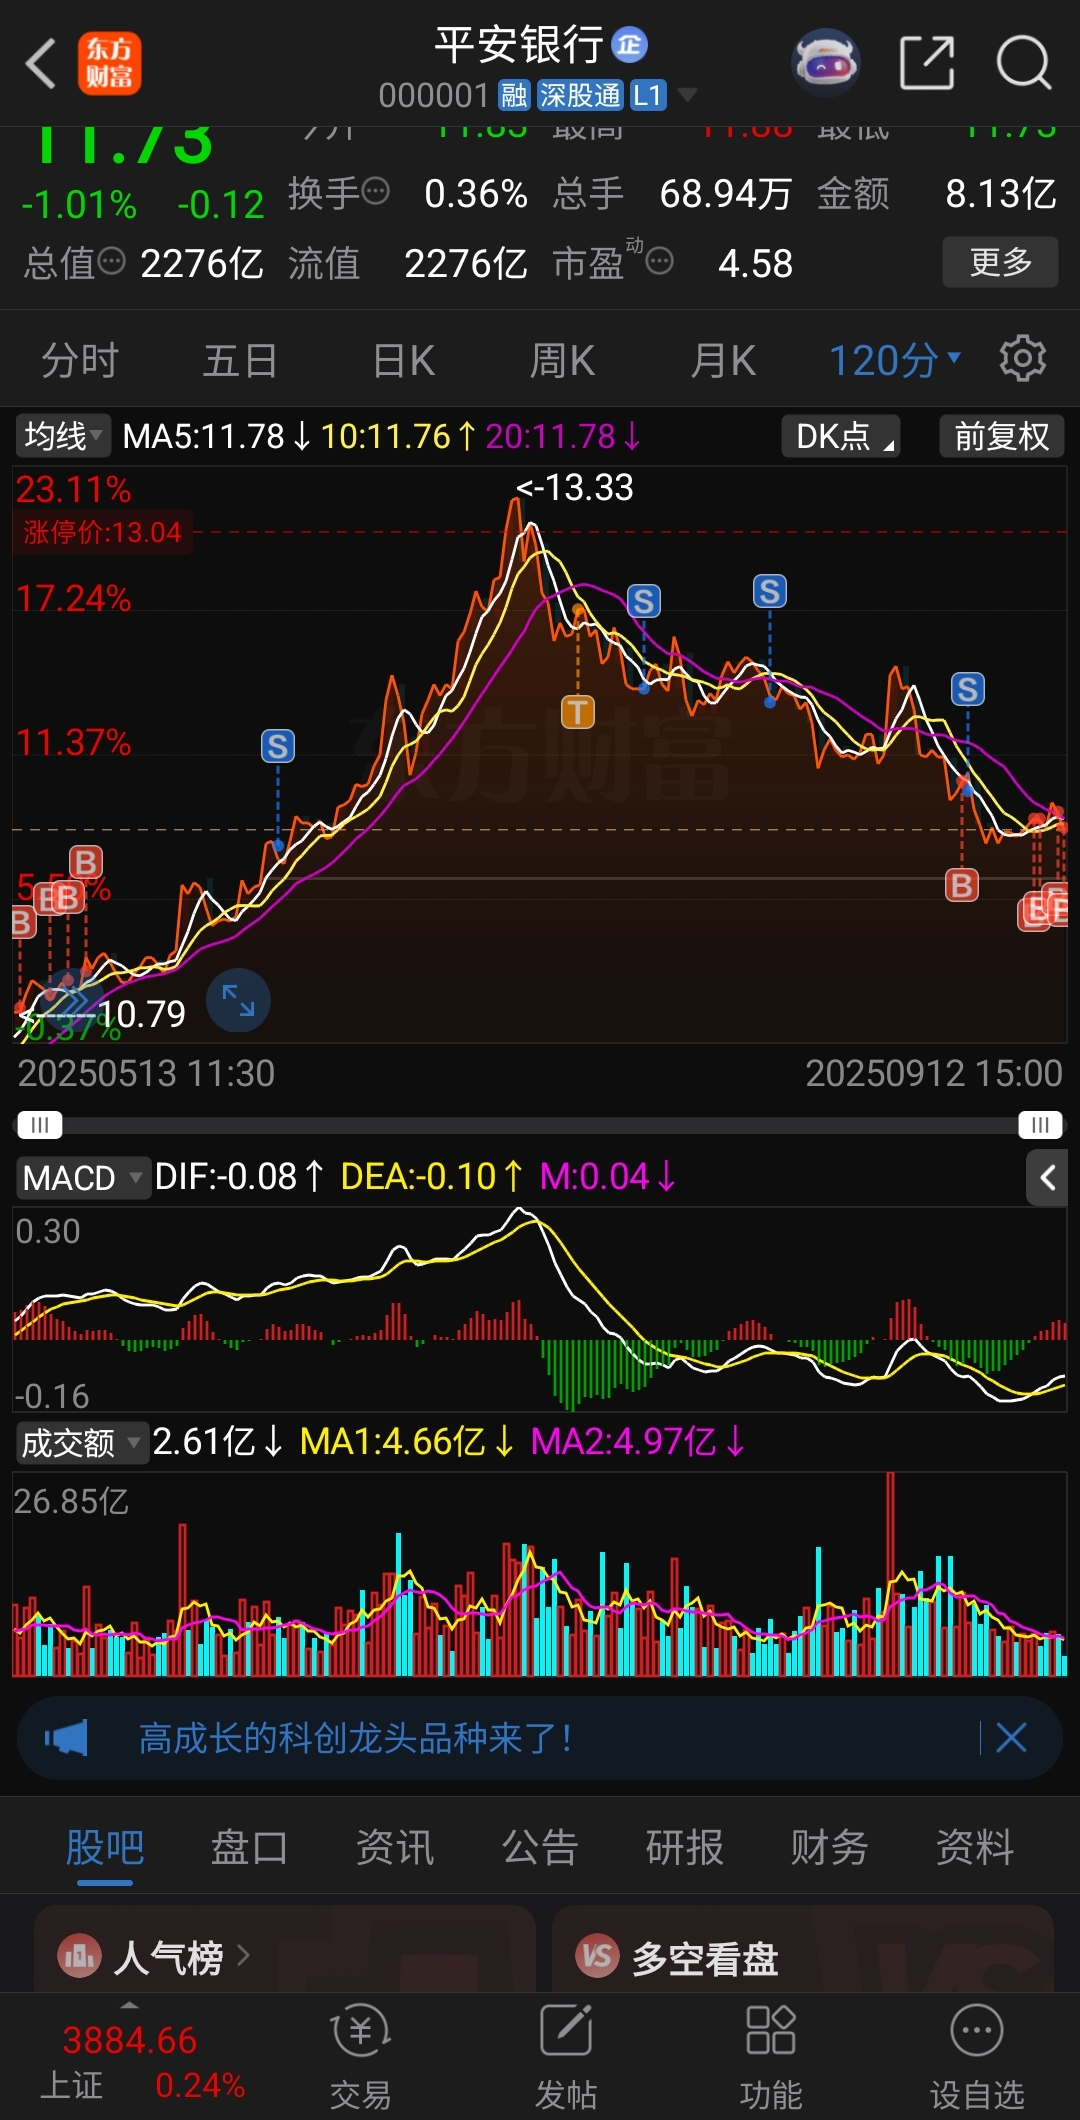This screenshot has height=2120, width=1080.
Task: Open the 成交额 indicator dropdown
Action: (82, 1443)
